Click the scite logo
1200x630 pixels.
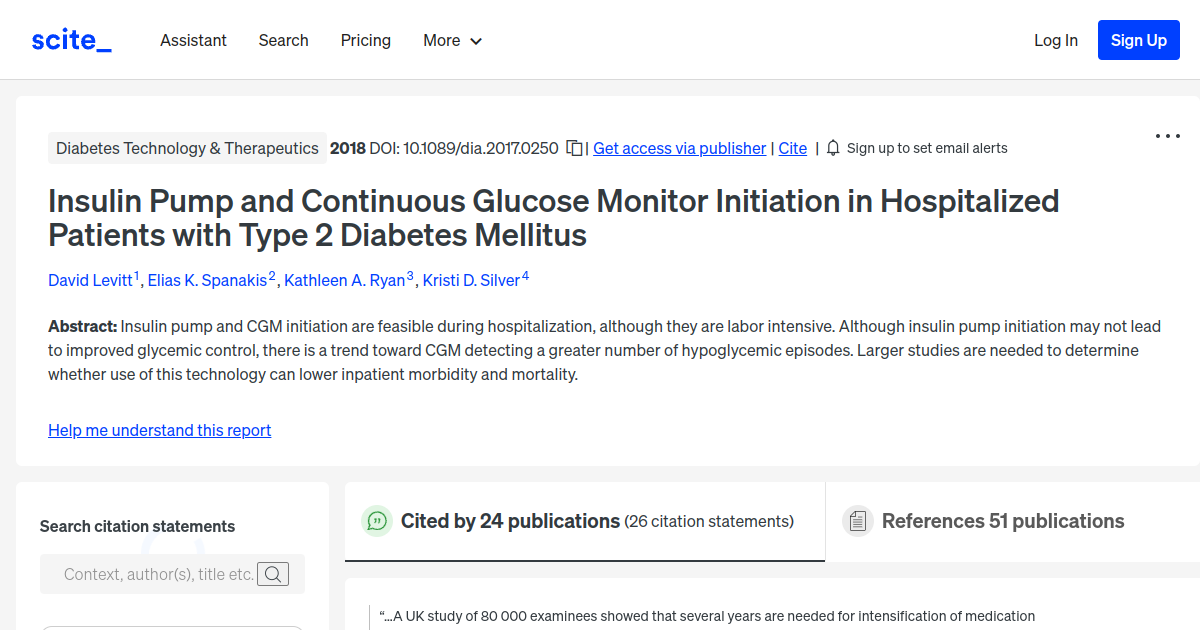click(70, 39)
